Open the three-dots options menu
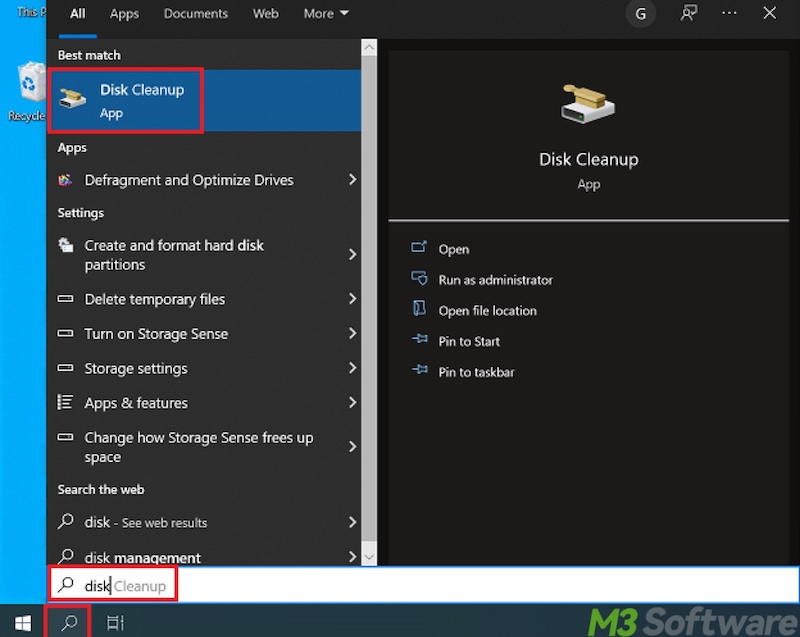The image size is (800, 637). [x=729, y=13]
